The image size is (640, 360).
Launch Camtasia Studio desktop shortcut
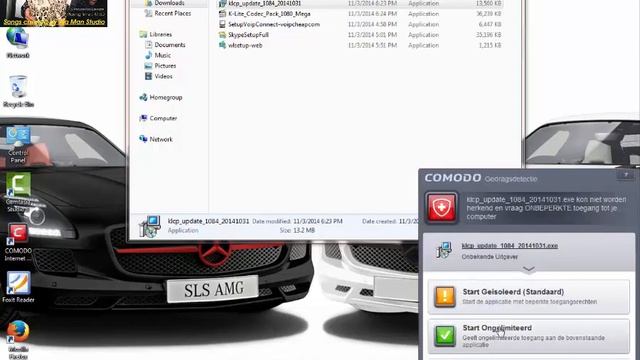pyautogui.click(x=18, y=192)
